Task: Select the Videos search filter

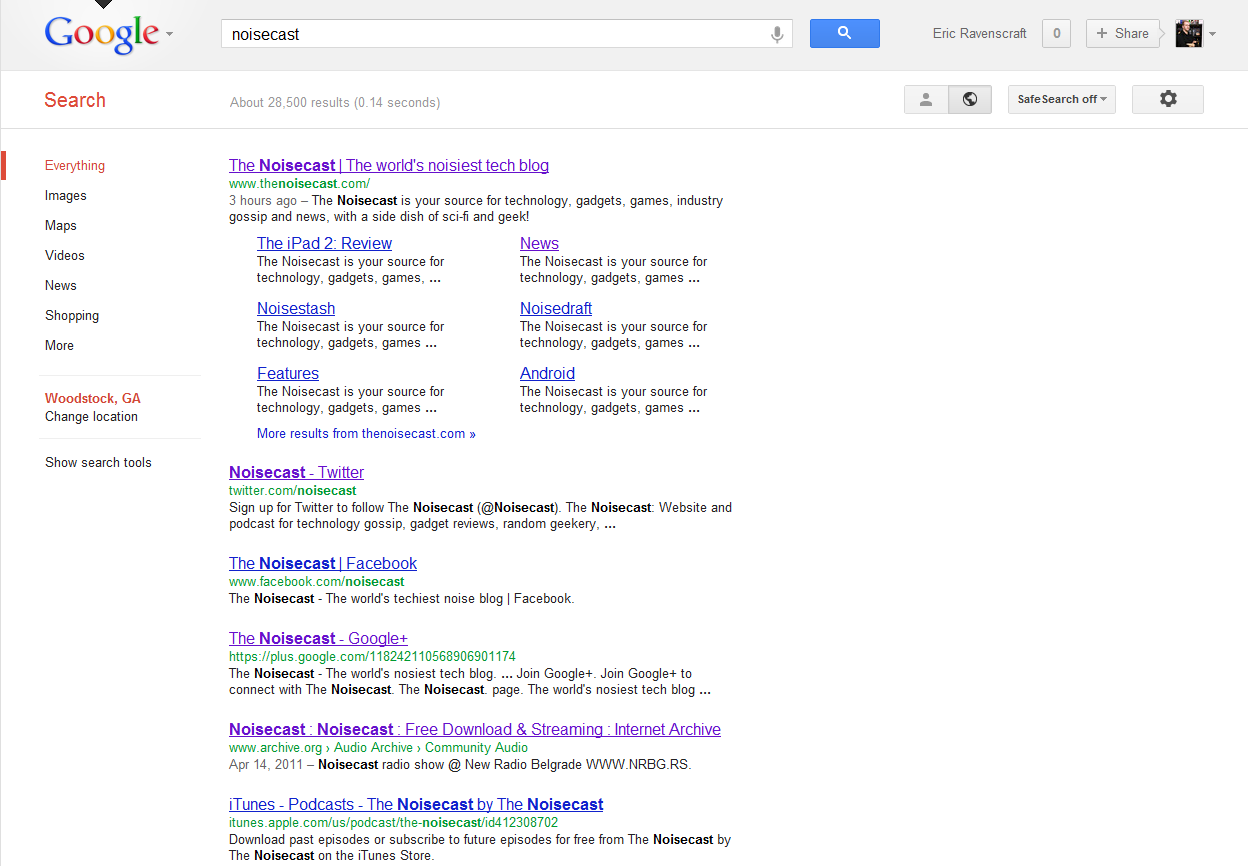Action: click(x=65, y=256)
